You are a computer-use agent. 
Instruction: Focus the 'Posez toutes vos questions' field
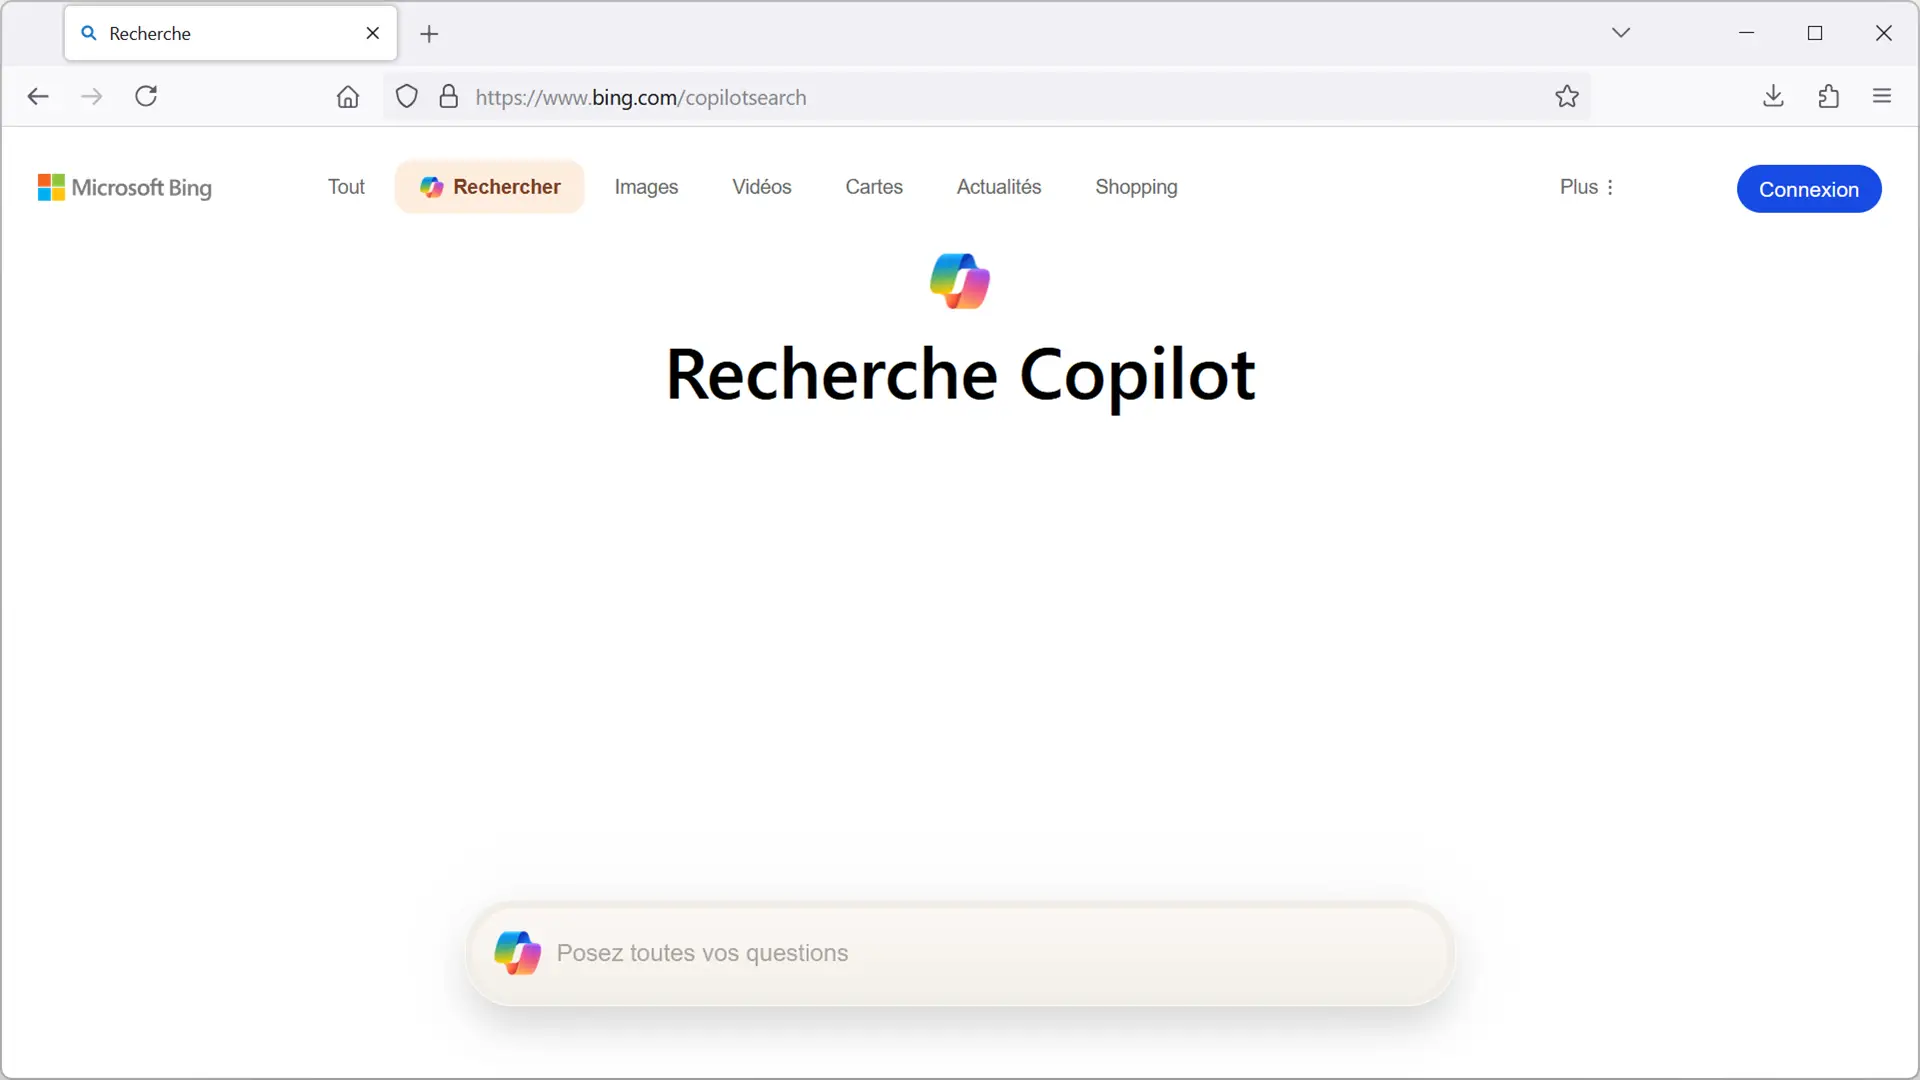960,954
